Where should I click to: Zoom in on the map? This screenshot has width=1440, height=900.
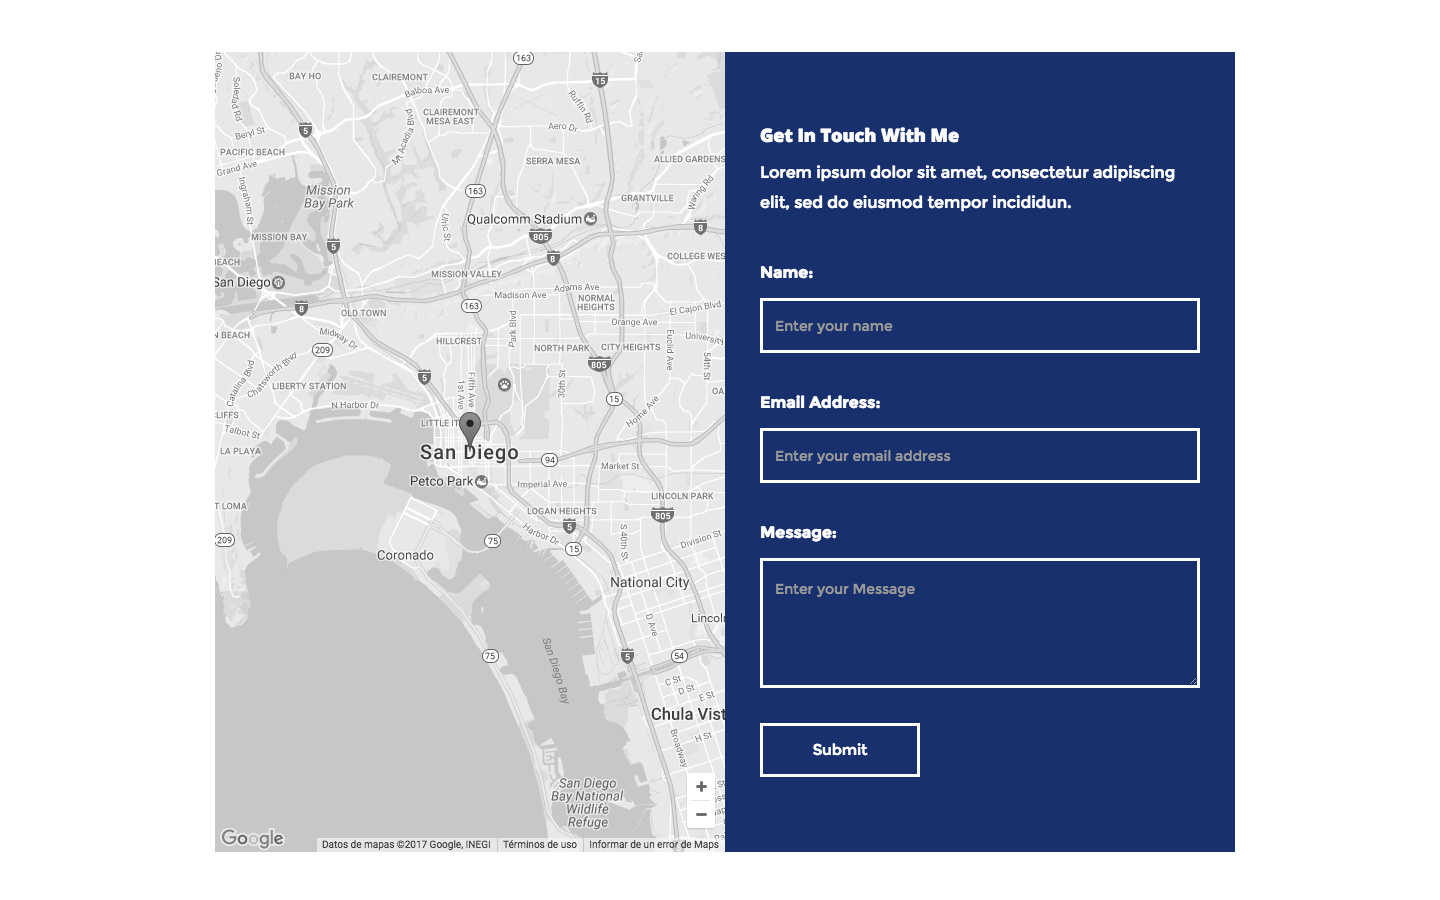point(701,787)
